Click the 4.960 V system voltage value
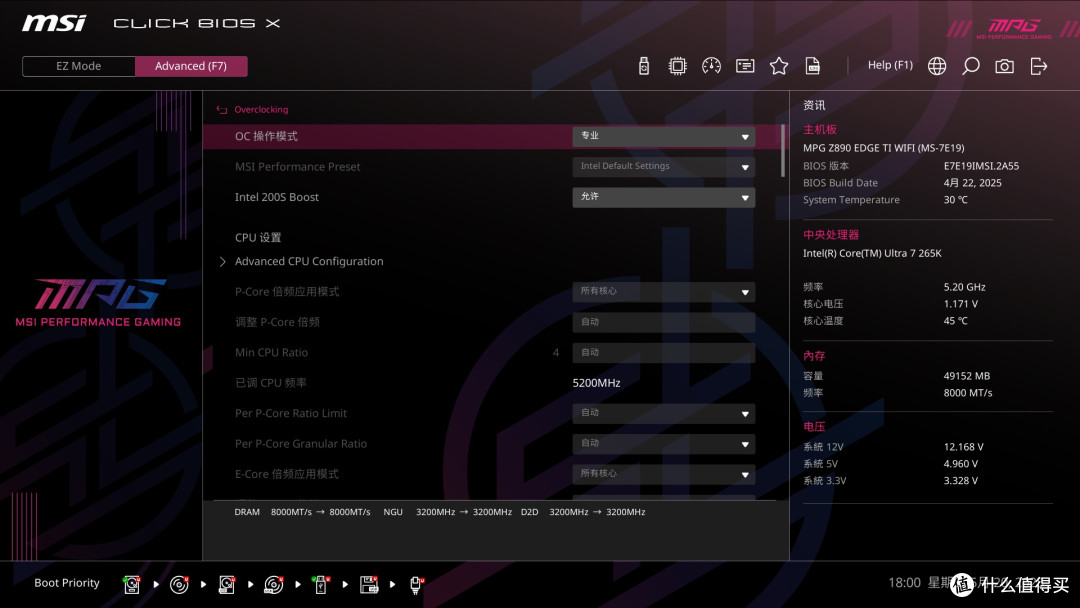The width and height of the screenshot is (1080, 608). coord(961,464)
